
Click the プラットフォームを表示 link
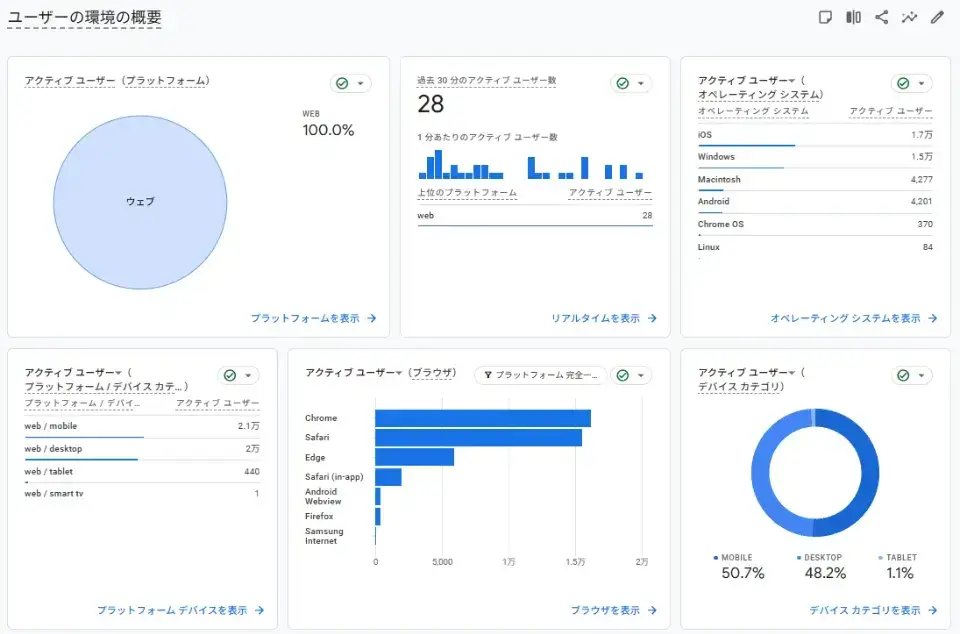click(x=311, y=317)
